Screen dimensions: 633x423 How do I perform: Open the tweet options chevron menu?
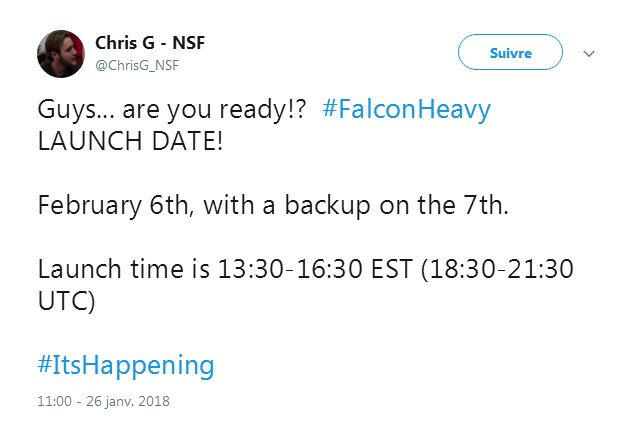tap(589, 53)
